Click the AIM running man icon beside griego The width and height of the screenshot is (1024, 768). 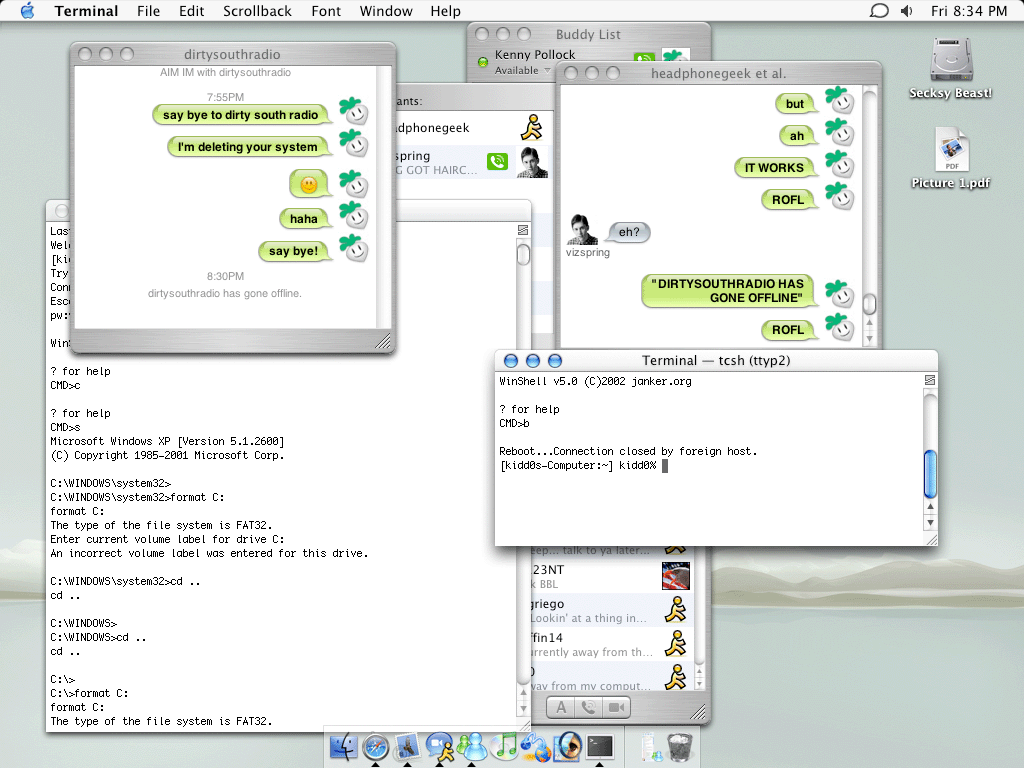click(x=676, y=609)
